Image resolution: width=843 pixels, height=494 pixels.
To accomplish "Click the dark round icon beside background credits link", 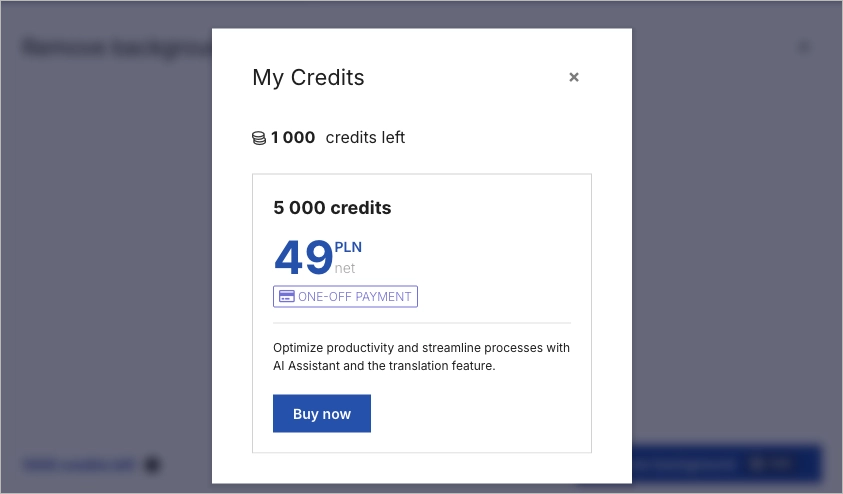I will [x=152, y=464].
